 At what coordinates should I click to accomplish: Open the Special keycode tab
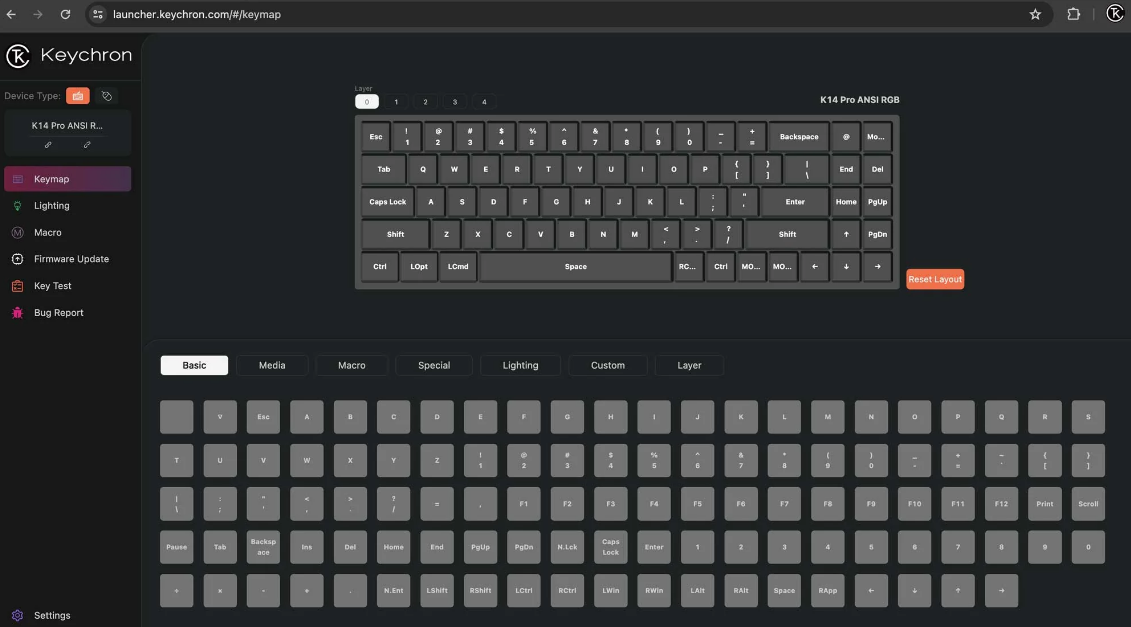pyautogui.click(x=434, y=365)
